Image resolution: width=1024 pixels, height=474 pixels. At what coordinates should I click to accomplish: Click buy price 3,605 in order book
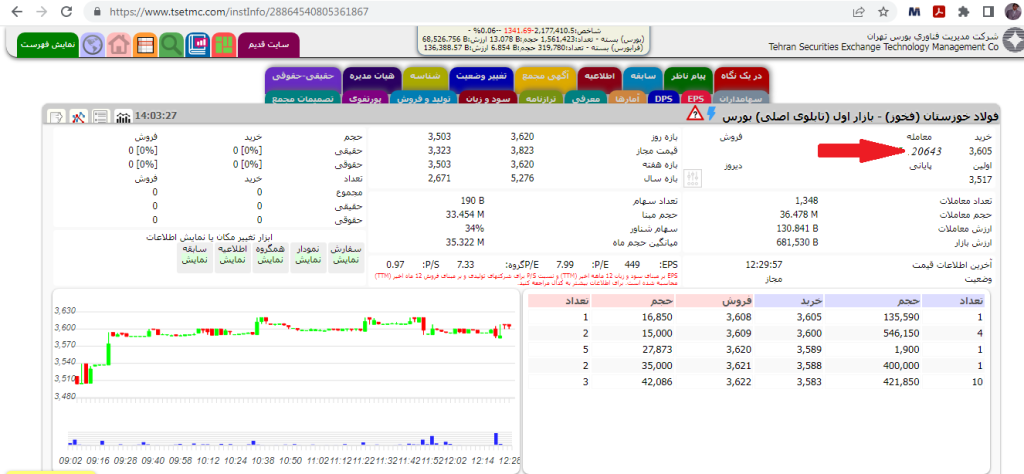pos(808,317)
